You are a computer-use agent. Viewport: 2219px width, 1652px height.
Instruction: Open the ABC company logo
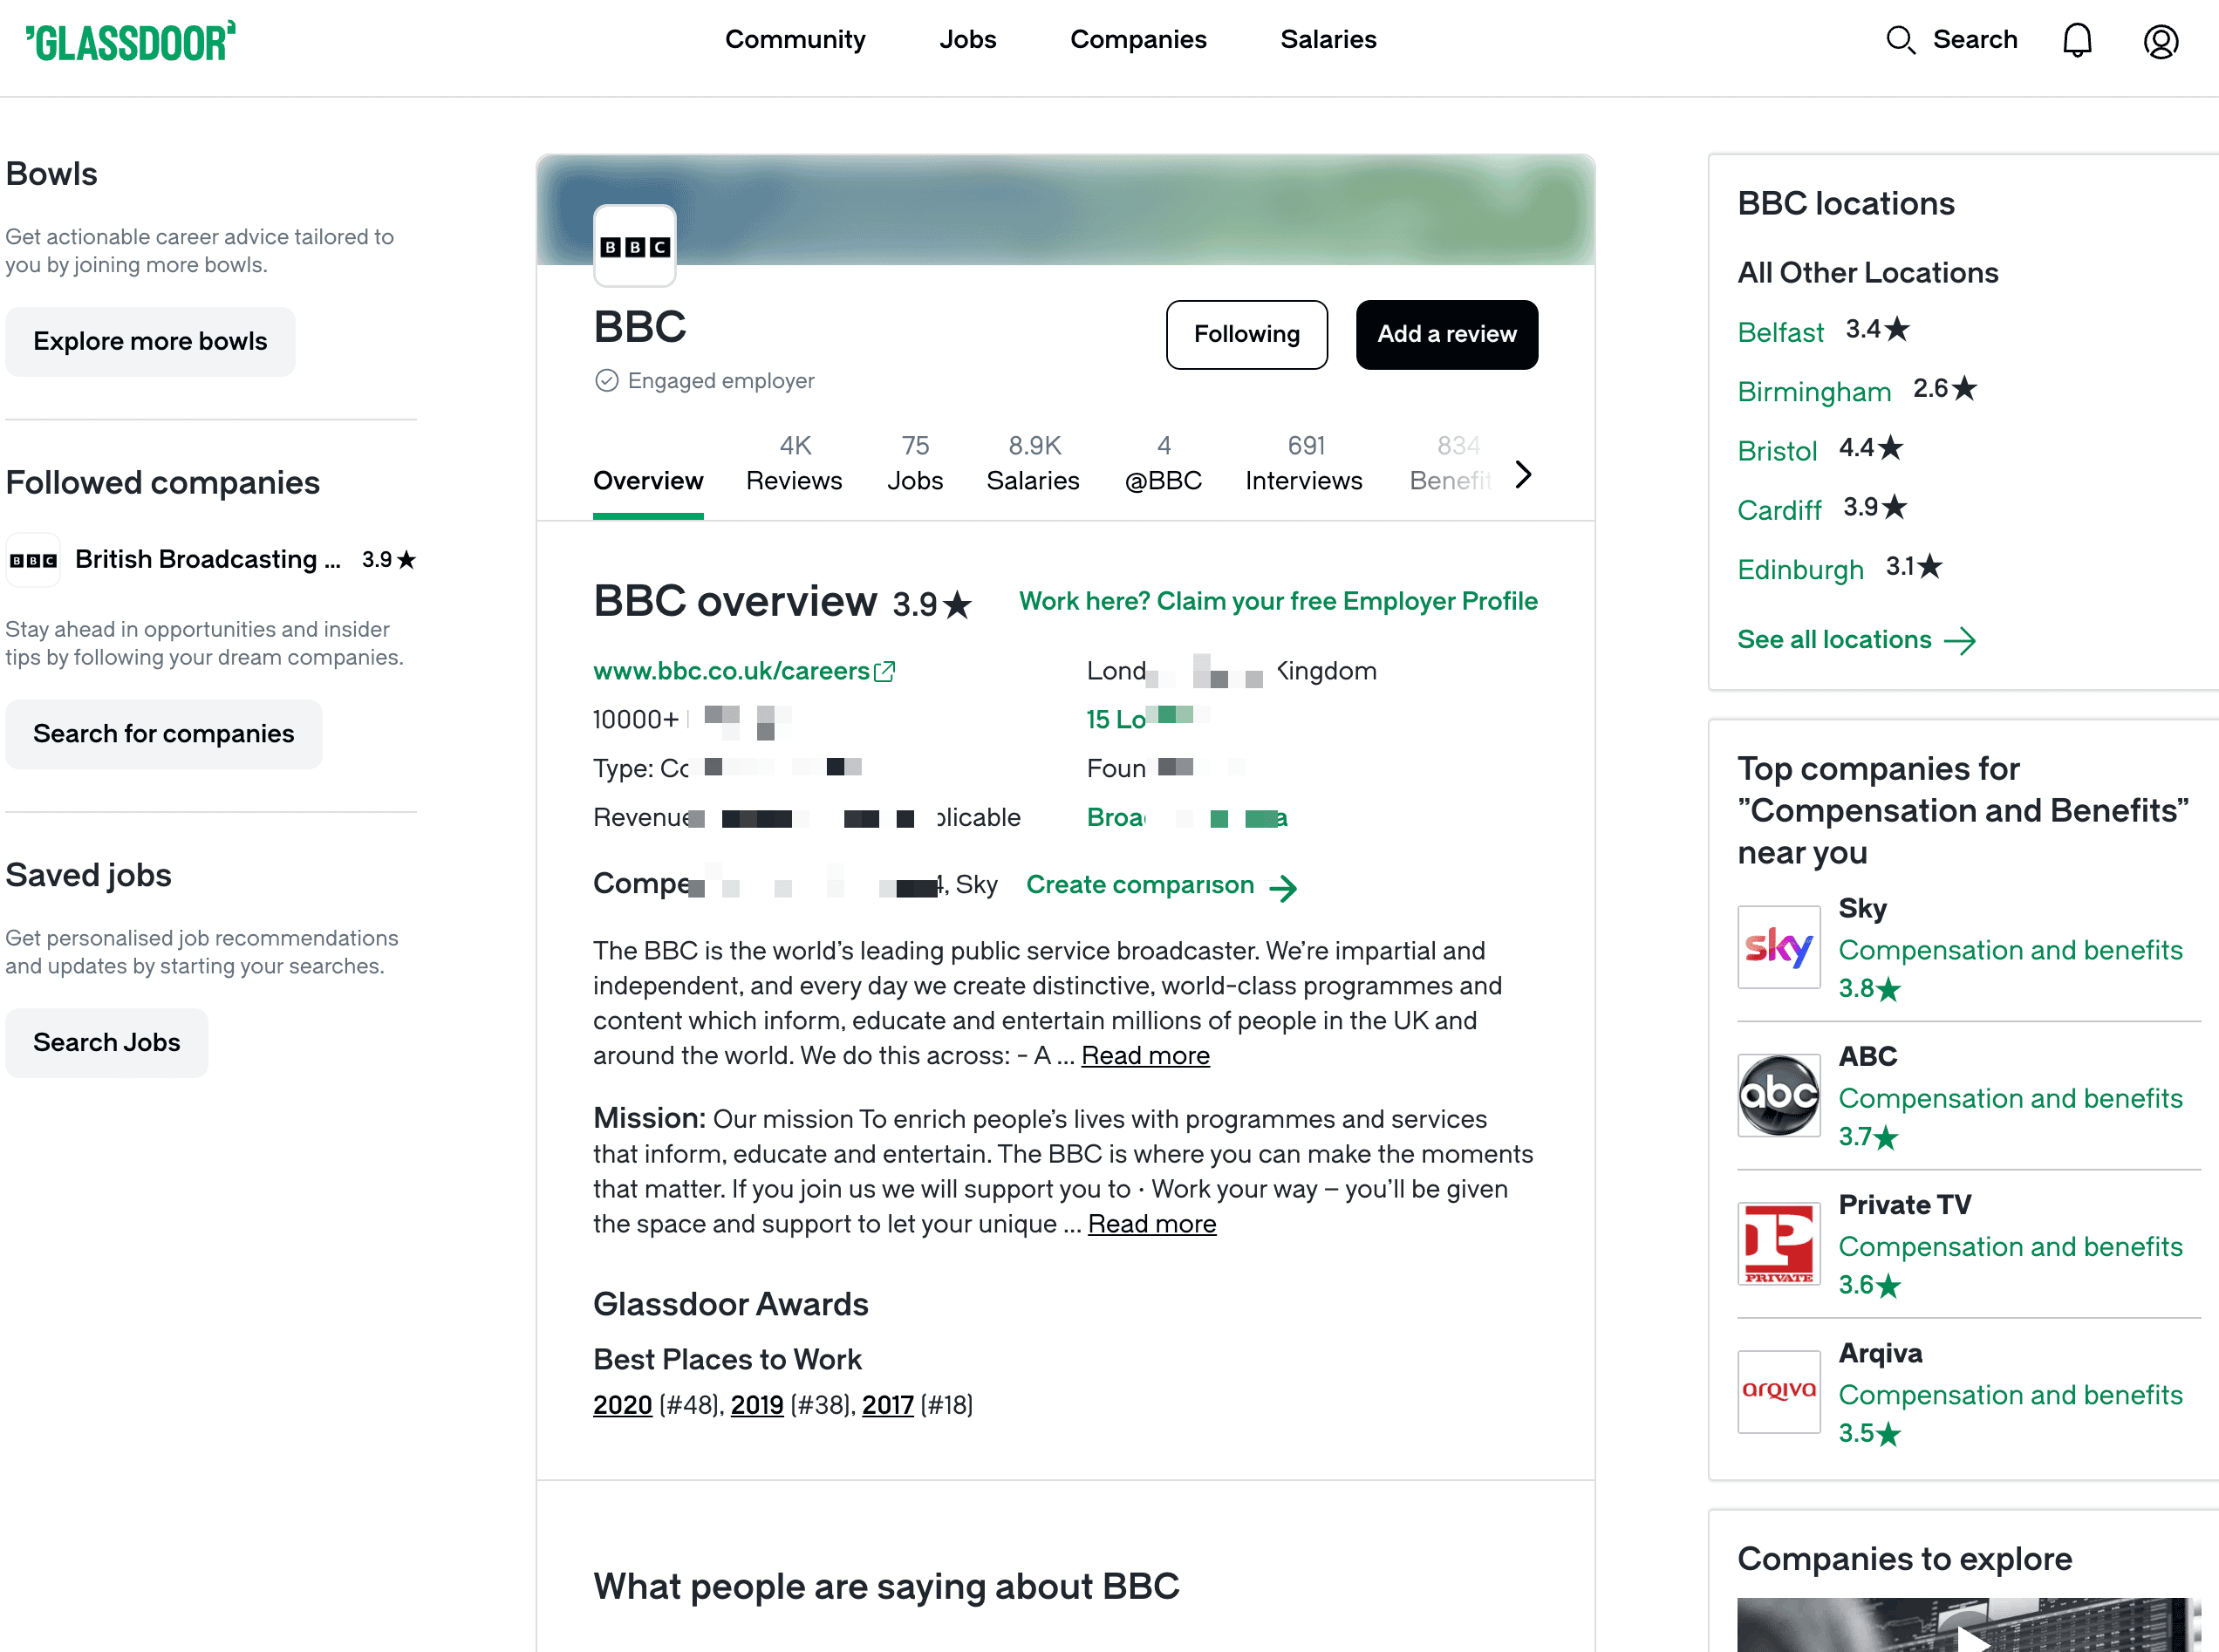(1778, 1095)
